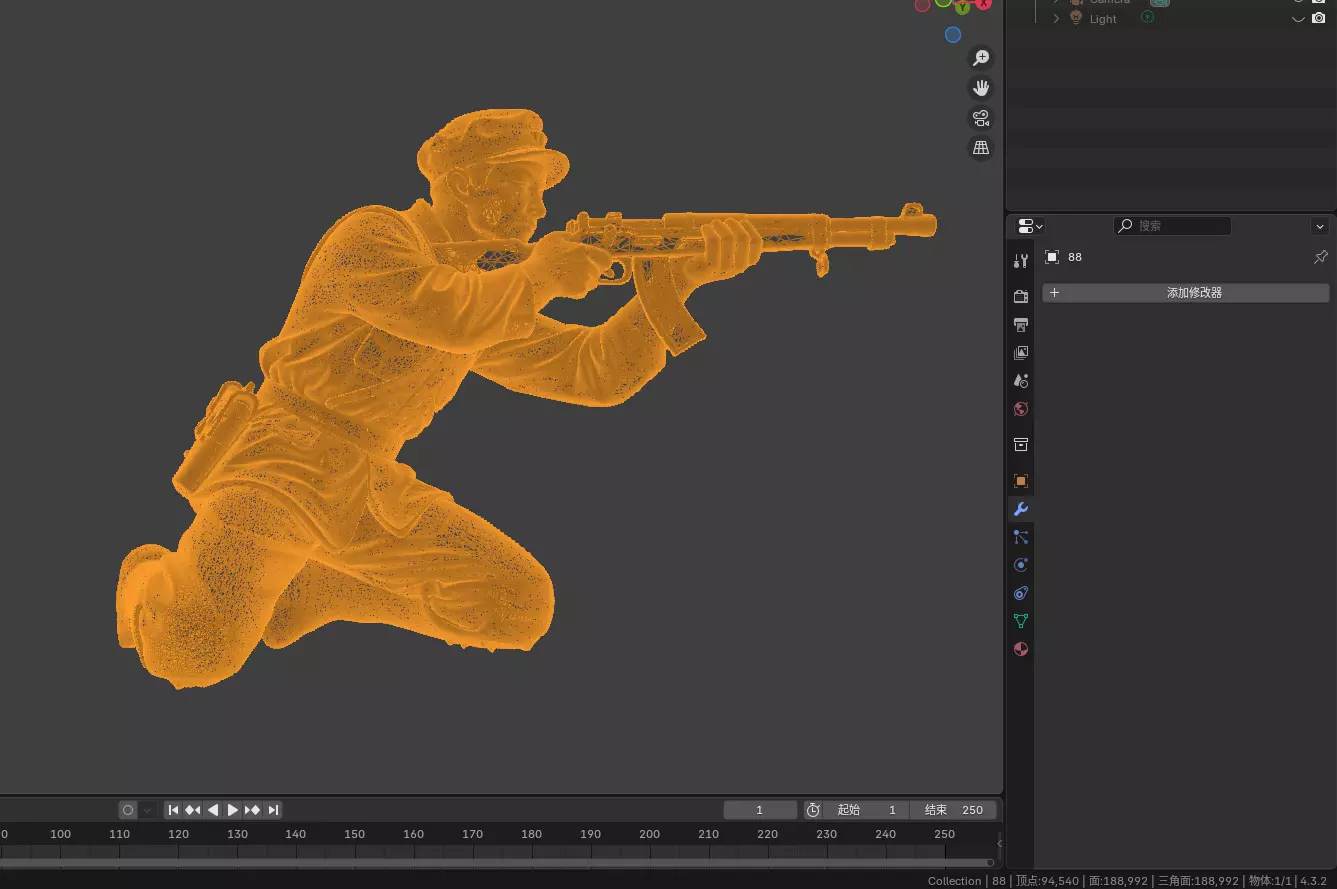Click the zoom viewport magnifier icon
Image resolution: width=1337 pixels, height=889 pixels.
coord(981,58)
